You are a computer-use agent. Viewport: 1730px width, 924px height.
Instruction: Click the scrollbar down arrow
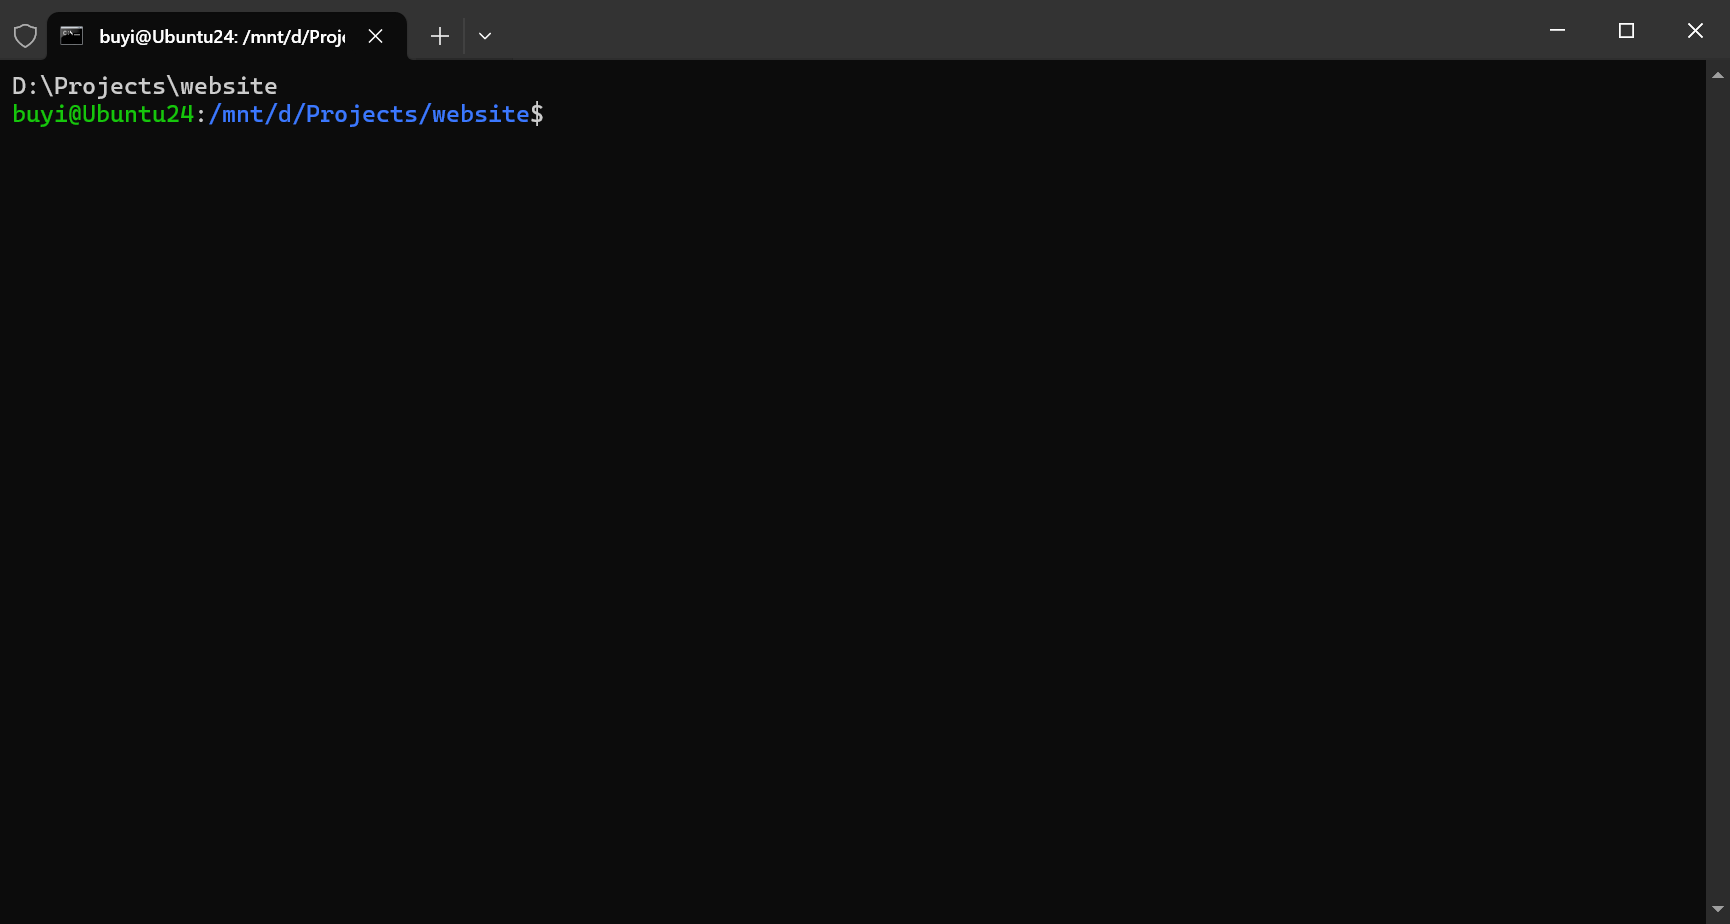[1718, 909]
